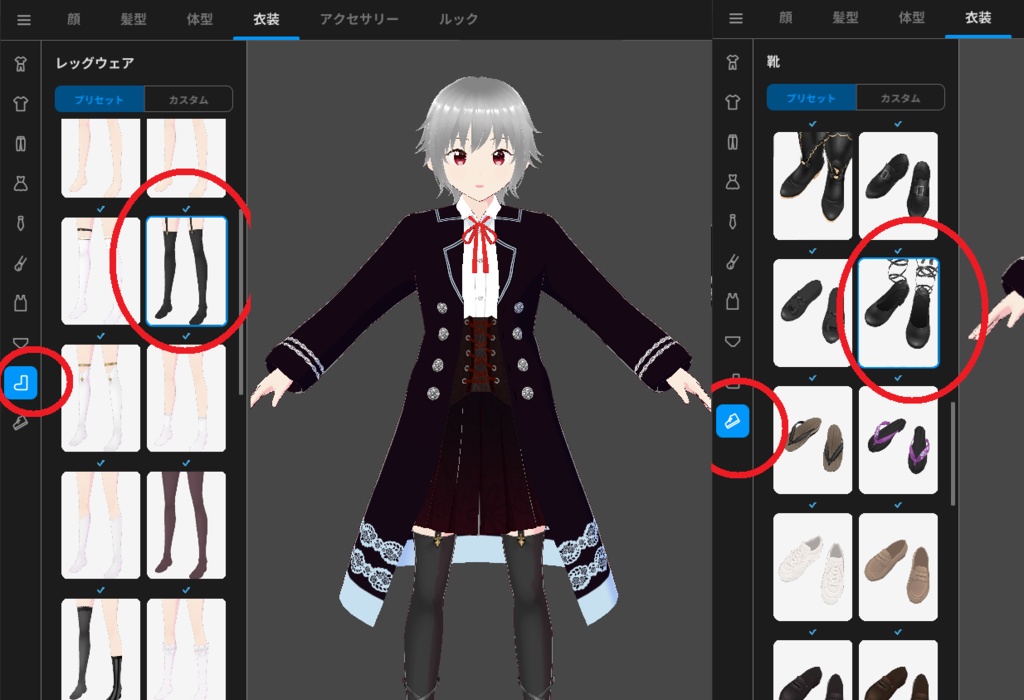
Task: Choose the white thigh-high with gold trim preset
Action: click(101, 398)
